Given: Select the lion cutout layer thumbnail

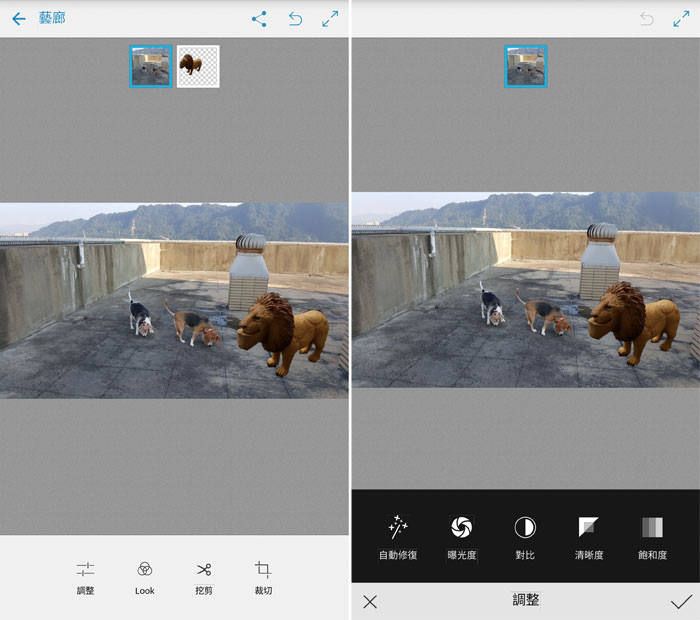Looking at the screenshot, I should (x=198, y=67).
